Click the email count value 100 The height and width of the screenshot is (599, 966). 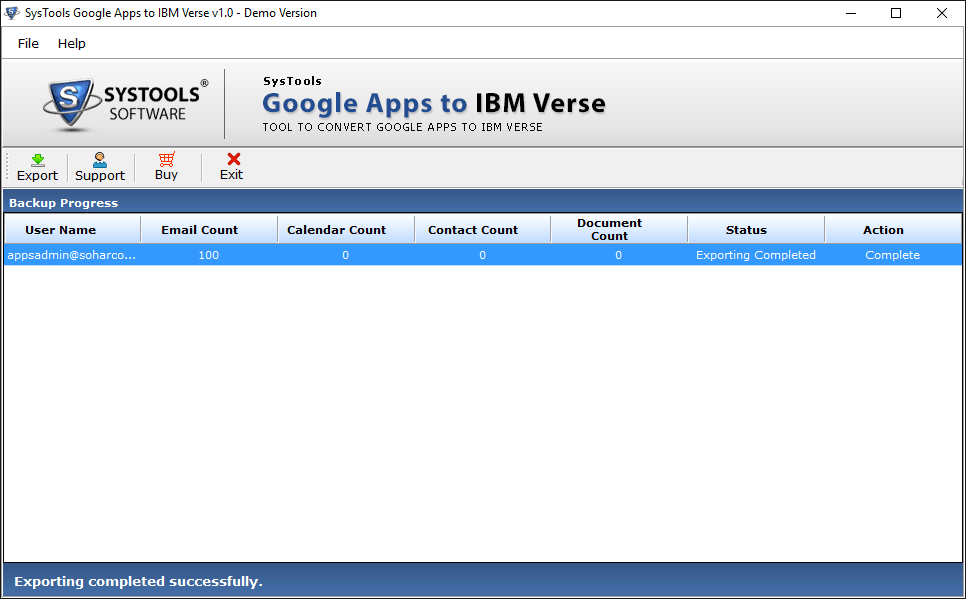tap(209, 255)
